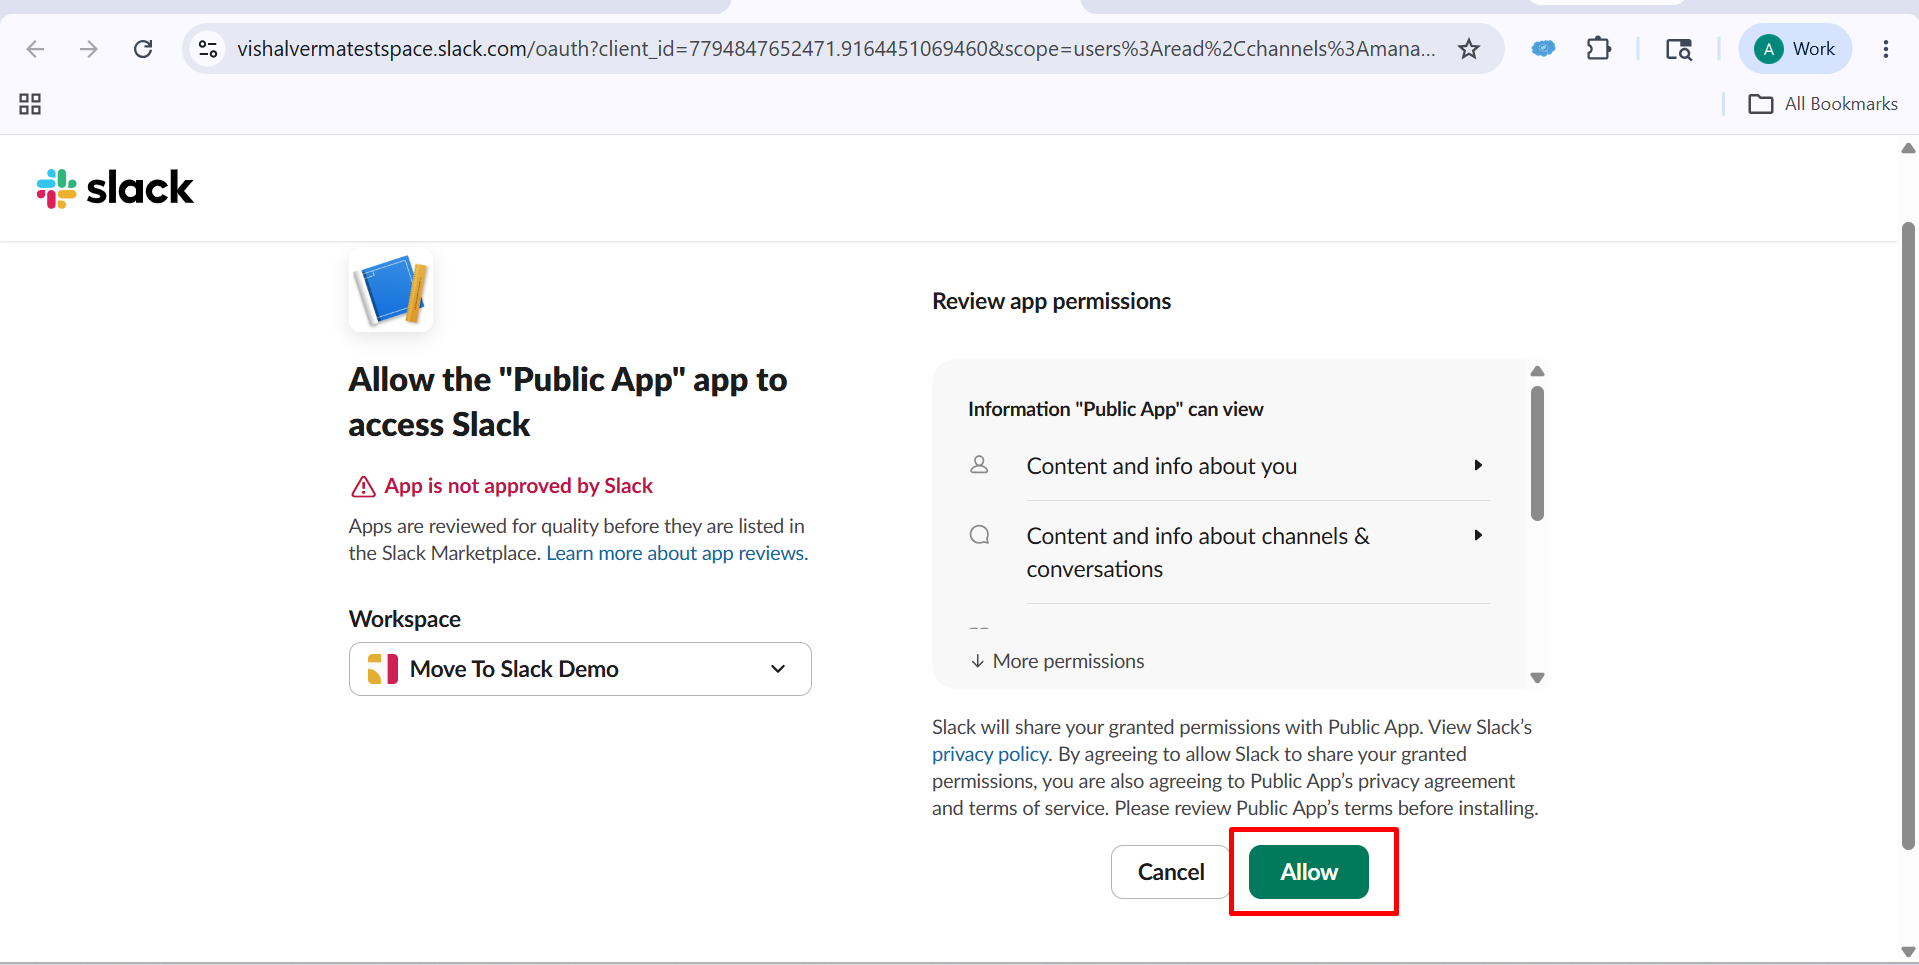Open the Work profile menu
Screen dimensions: 1919x965
click(1795, 49)
